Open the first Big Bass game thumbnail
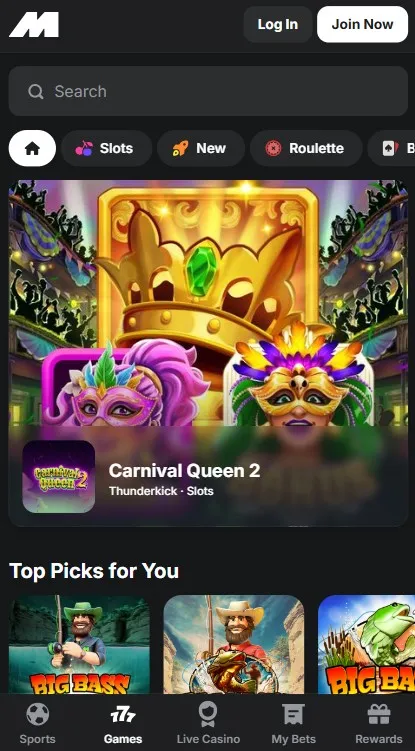Viewport: 415px width, 751px height. 80,644
